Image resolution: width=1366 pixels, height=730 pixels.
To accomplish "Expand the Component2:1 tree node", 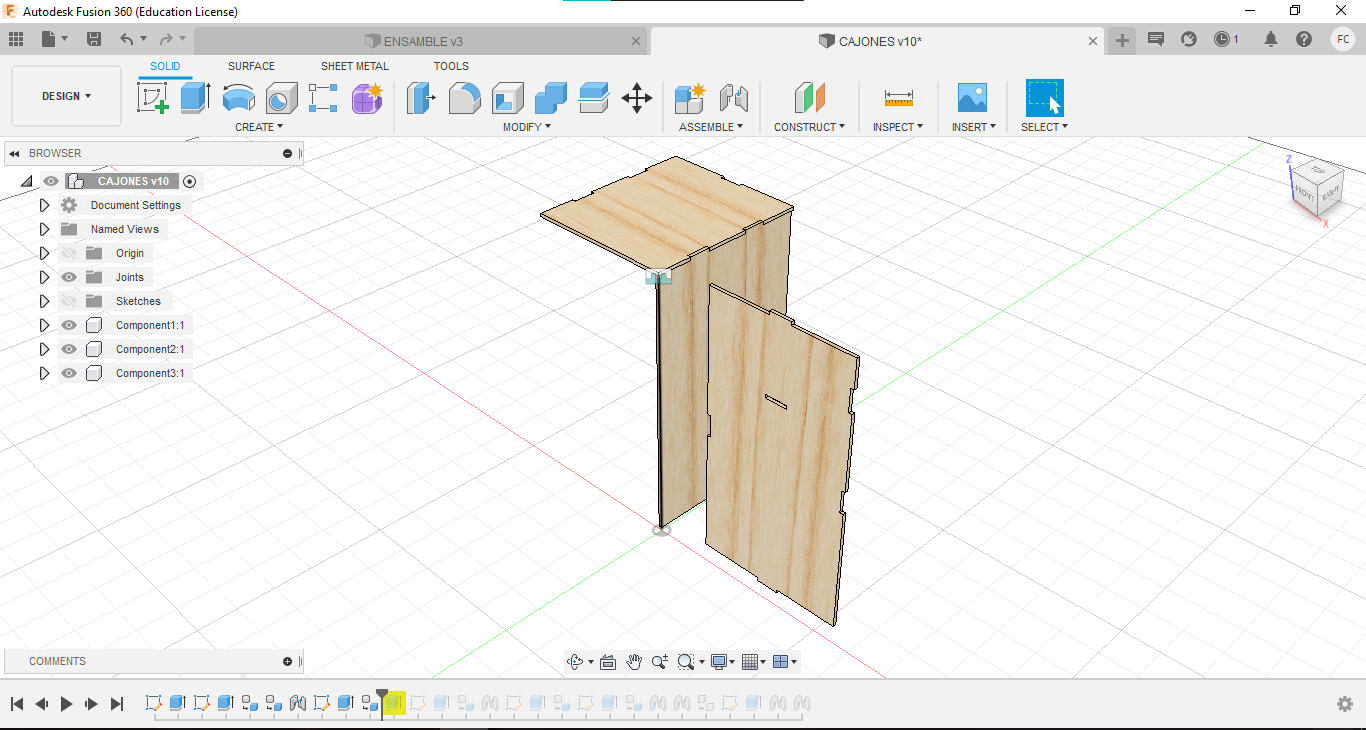I will 44,349.
